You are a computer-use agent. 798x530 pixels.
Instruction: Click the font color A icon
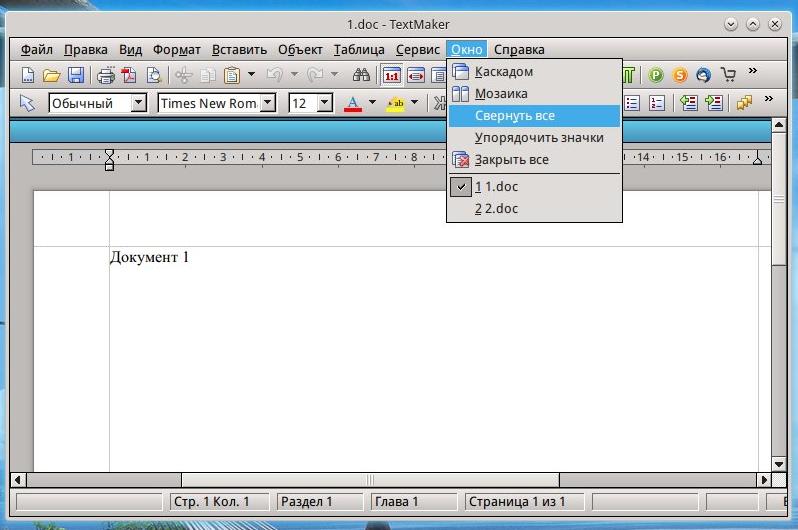(x=353, y=103)
